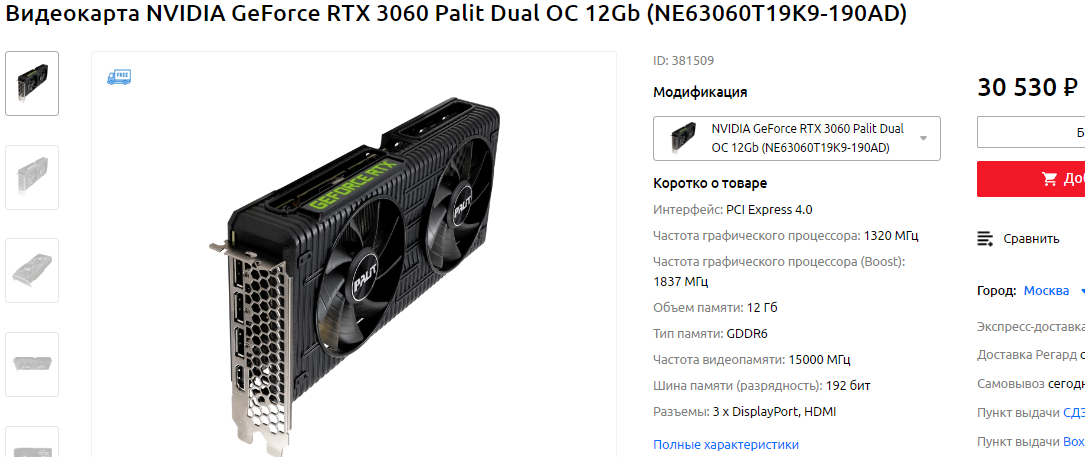Viewport: 1085px width, 457px height.
Task: Open the city dropdown arrow next to Москва
Action: [1082, 292]
